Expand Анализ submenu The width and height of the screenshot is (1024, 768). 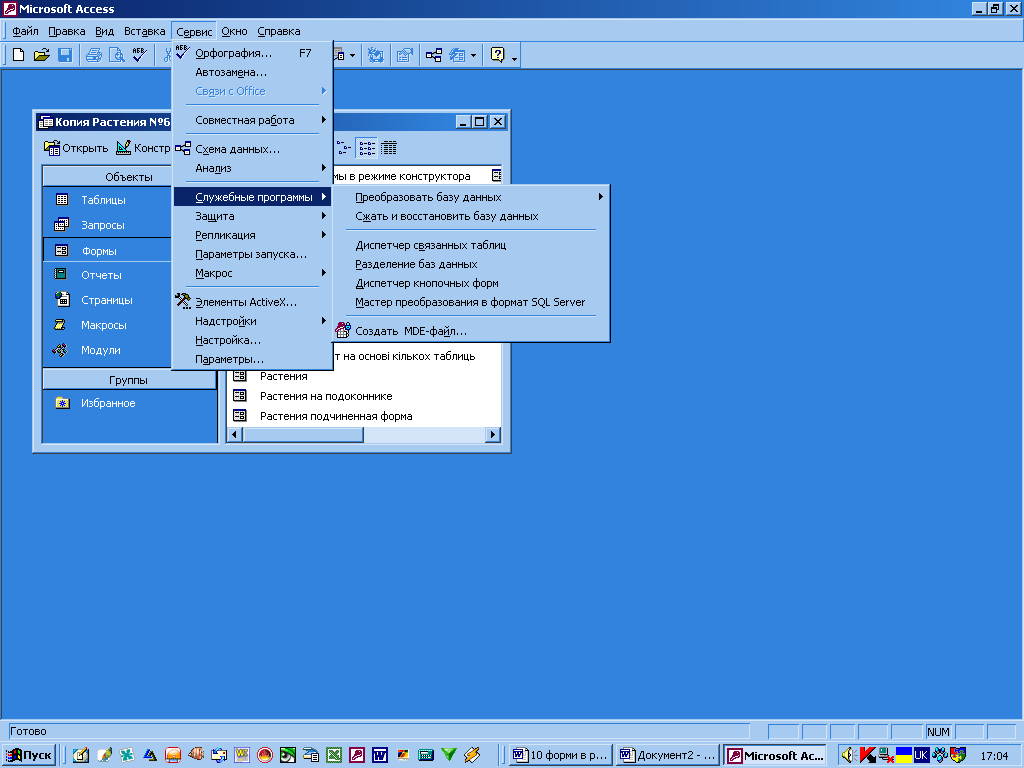click(x=252, y=168)
